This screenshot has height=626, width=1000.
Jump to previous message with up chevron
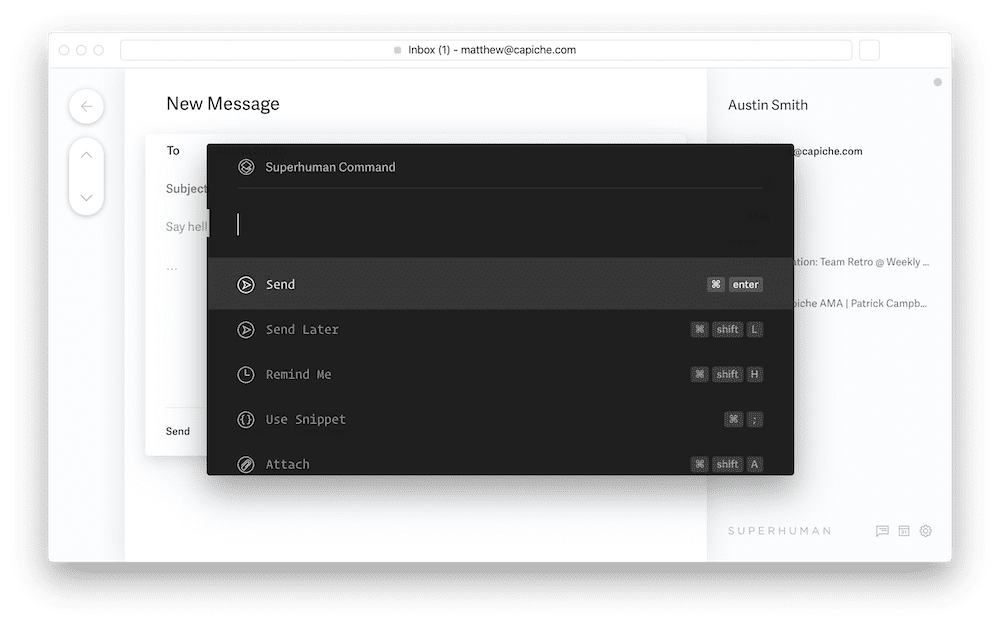pyautogui.click(x=86, y=155)
